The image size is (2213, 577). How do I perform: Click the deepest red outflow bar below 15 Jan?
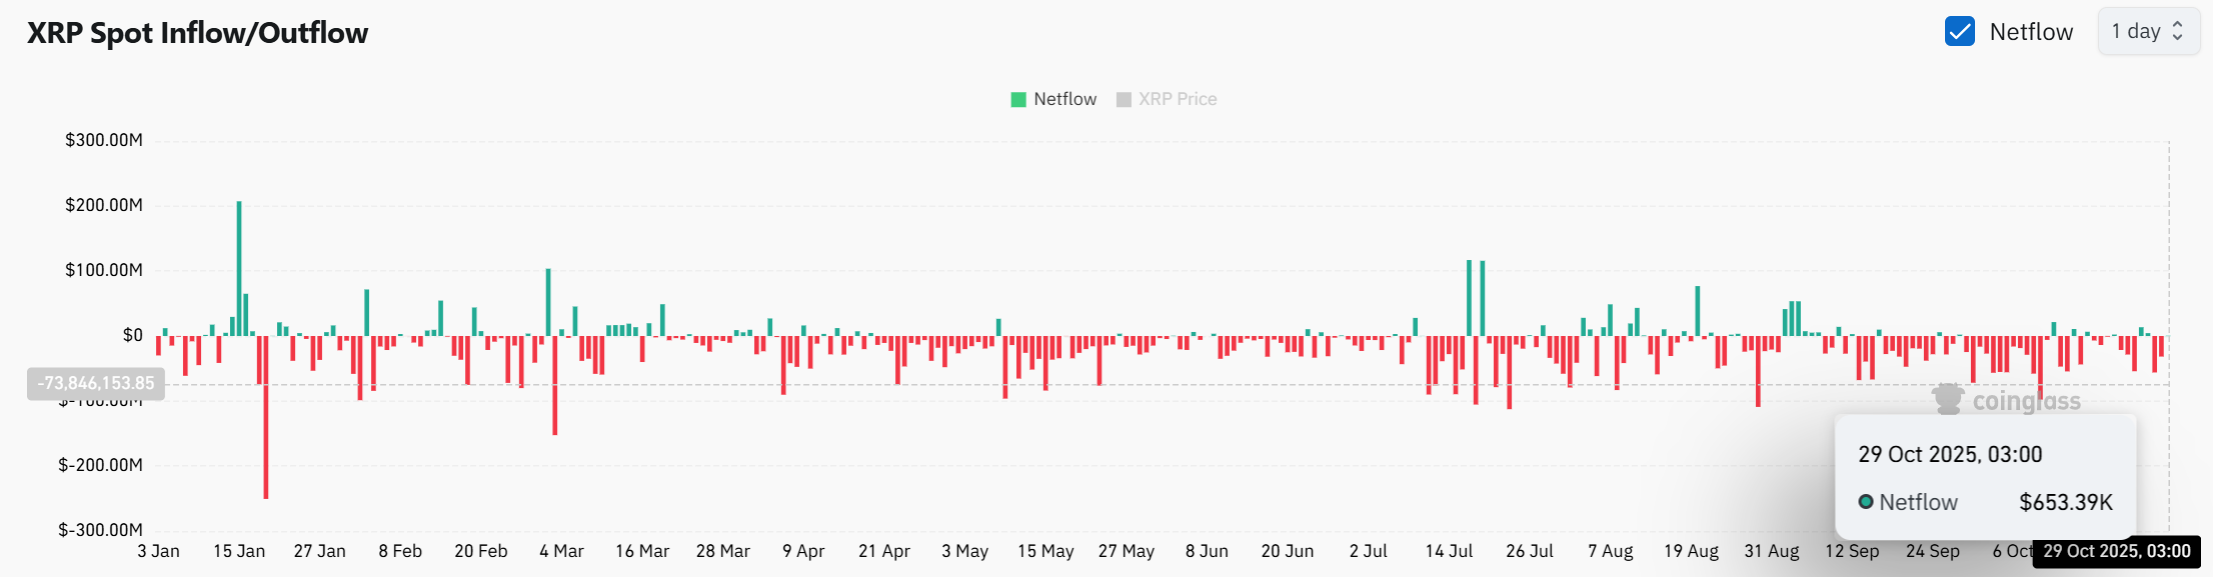265,420
